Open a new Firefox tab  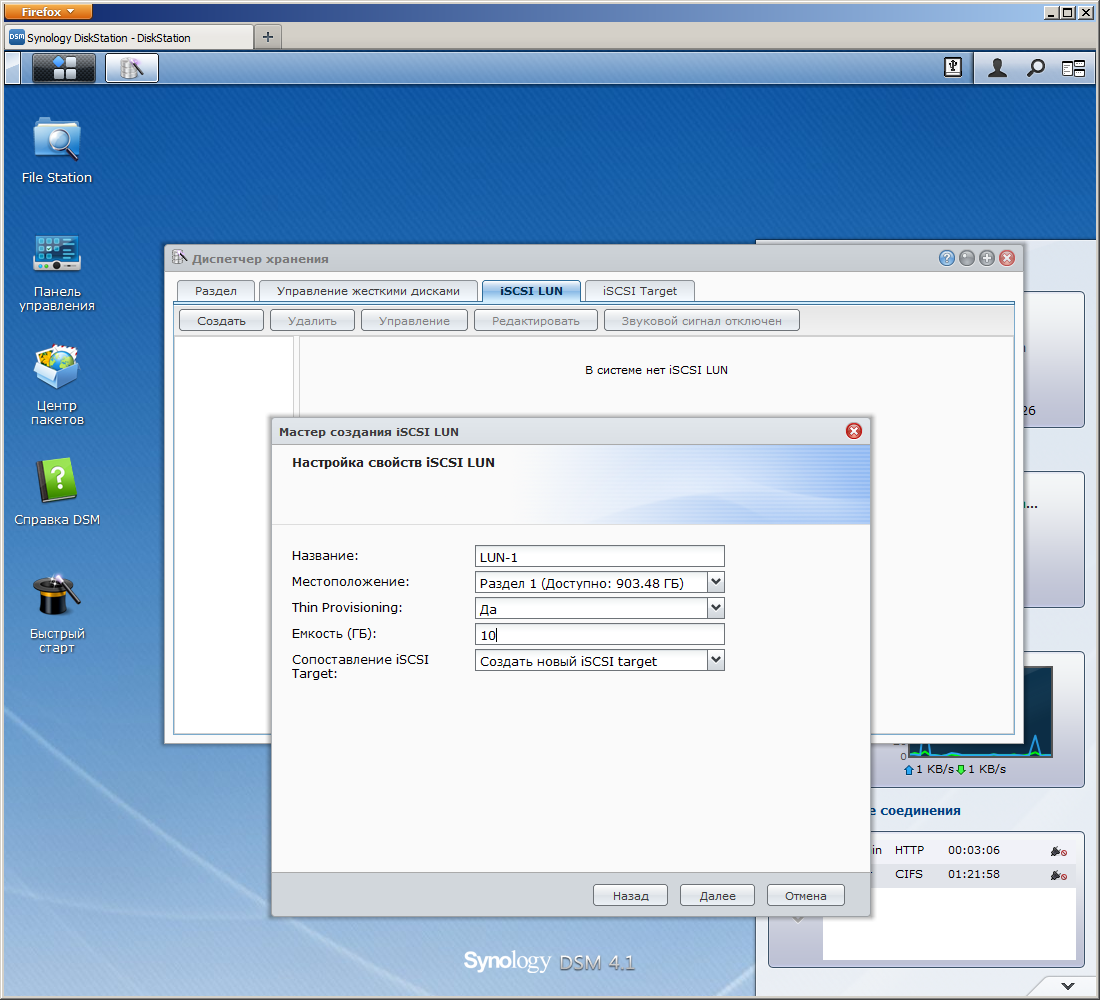tap(268, 36)
